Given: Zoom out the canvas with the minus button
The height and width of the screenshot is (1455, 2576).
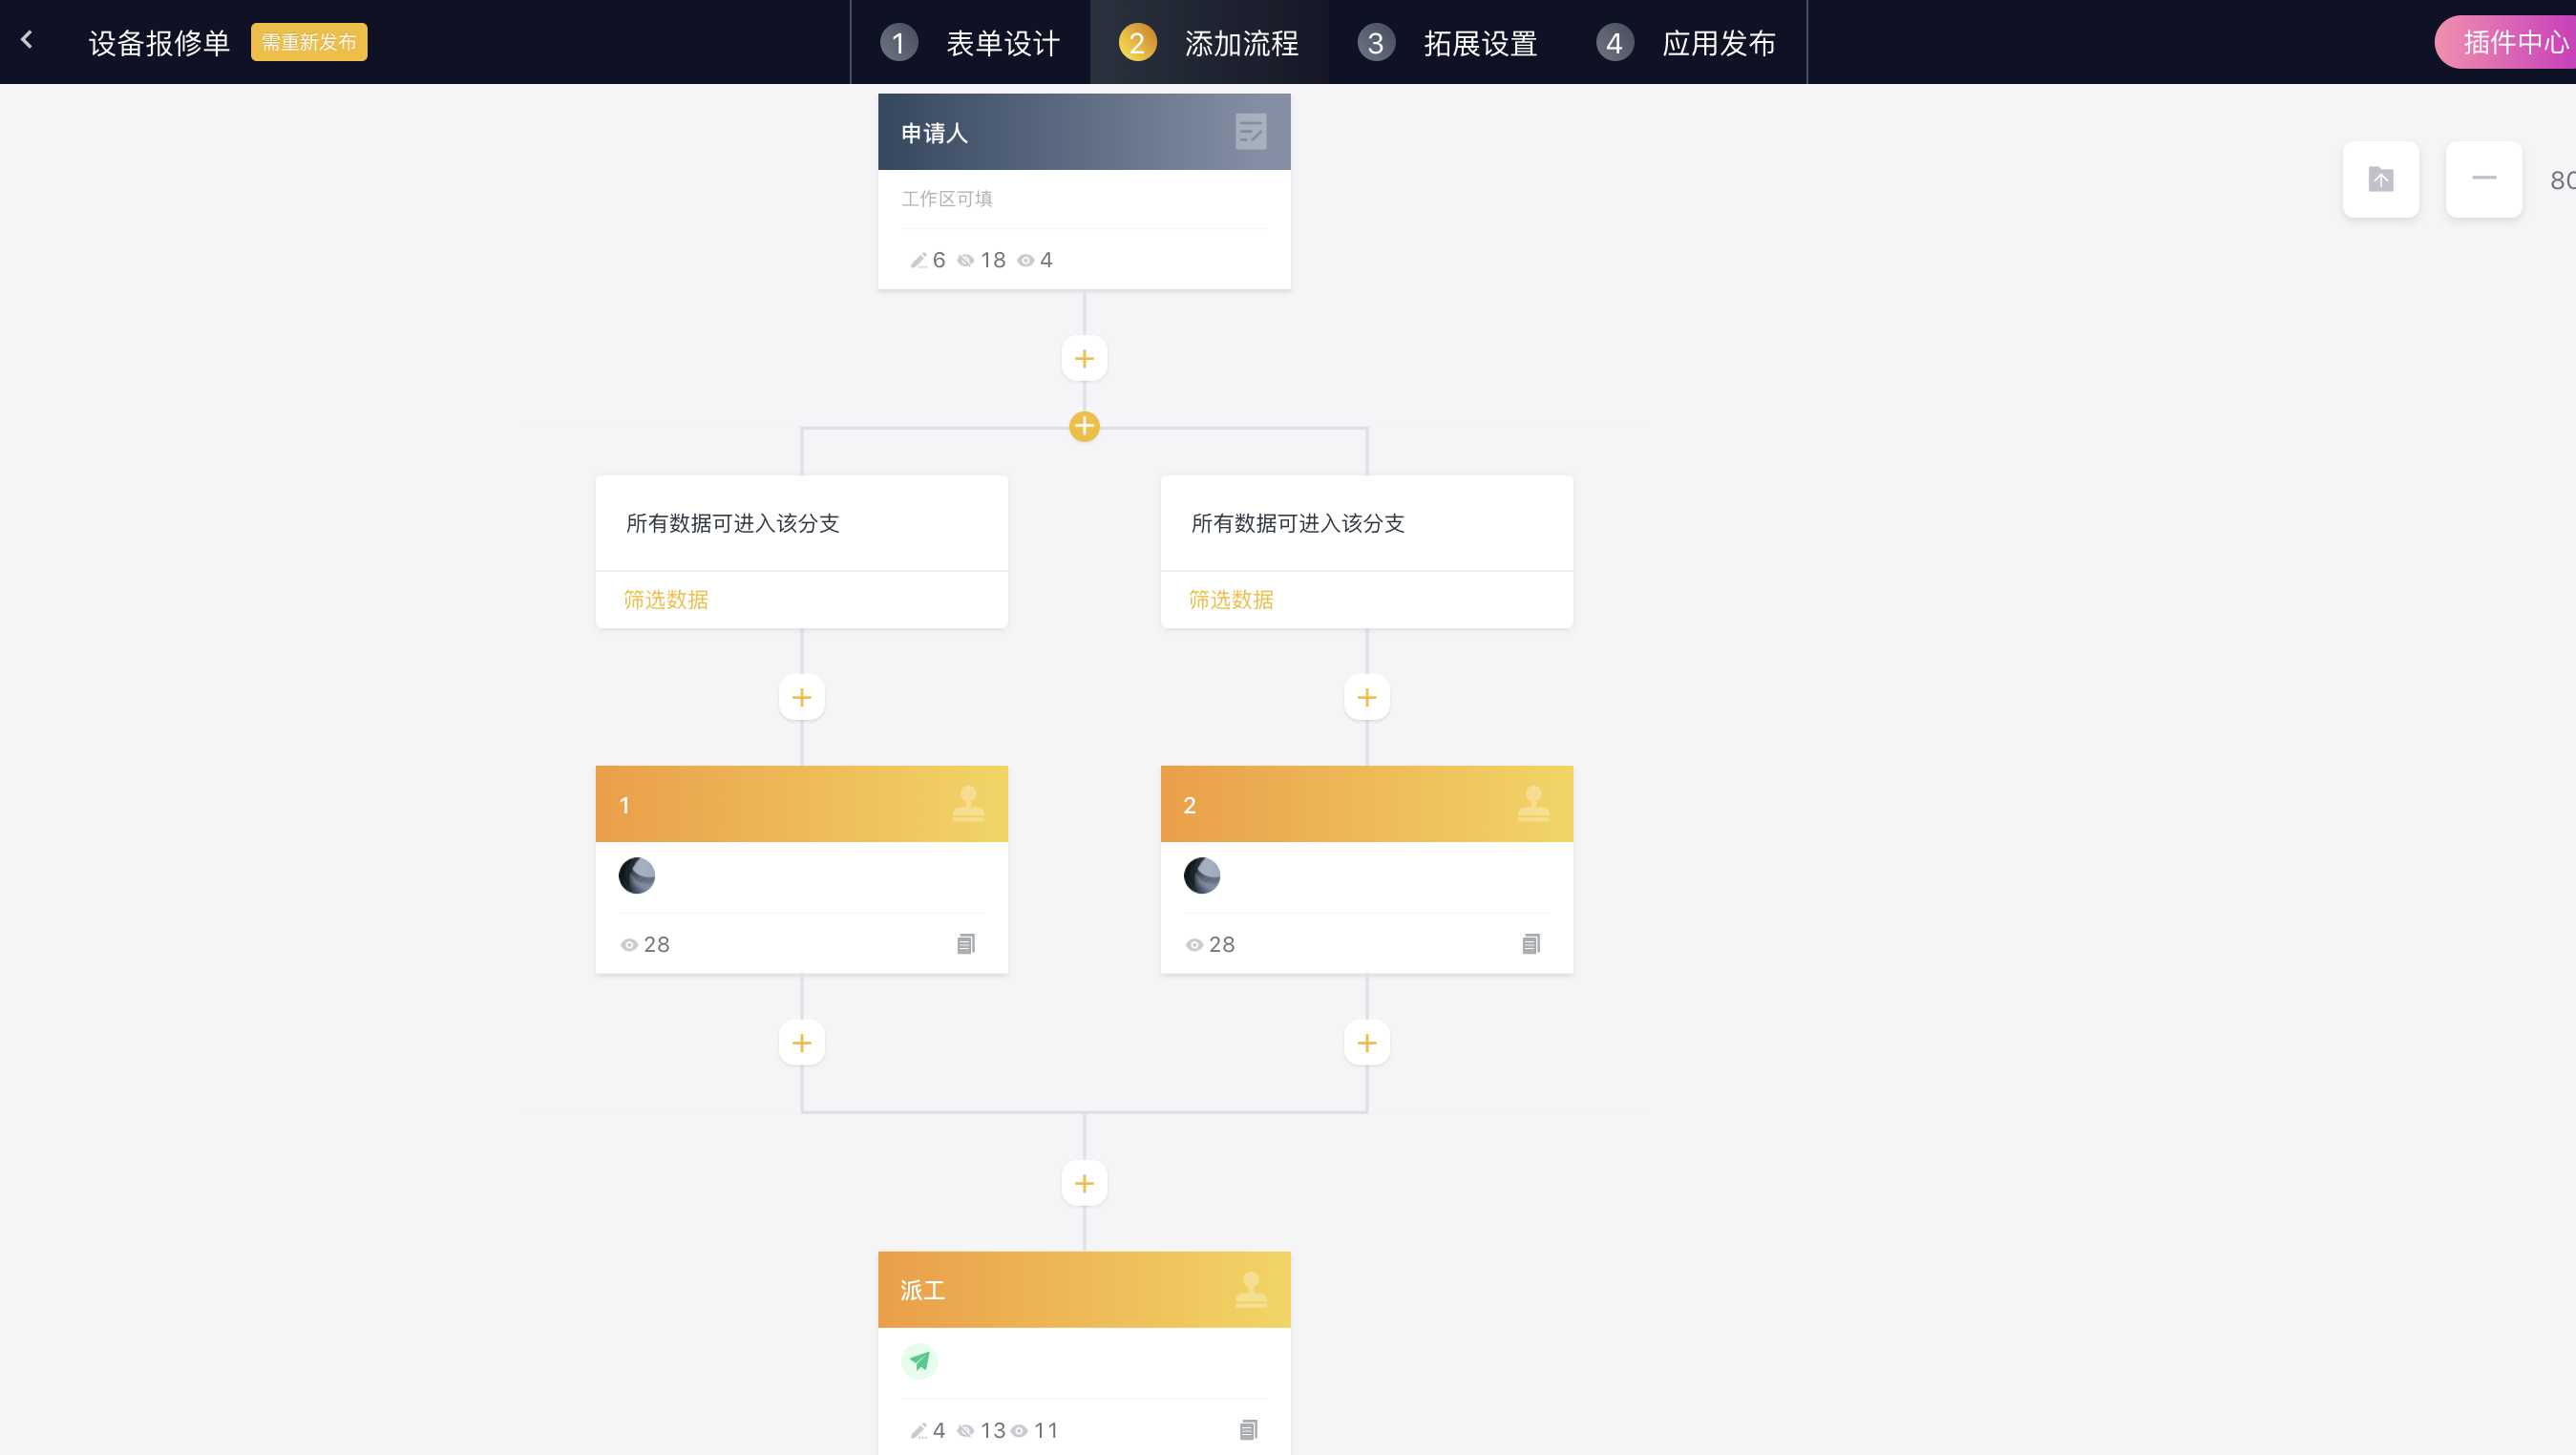Looking at the screenshot, I should click(x=2484, y=179).
